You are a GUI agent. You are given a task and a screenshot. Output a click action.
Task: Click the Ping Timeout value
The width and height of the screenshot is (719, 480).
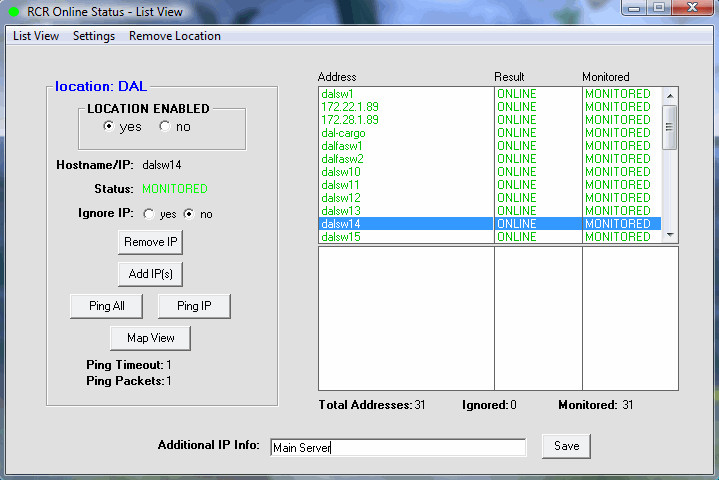169,365
